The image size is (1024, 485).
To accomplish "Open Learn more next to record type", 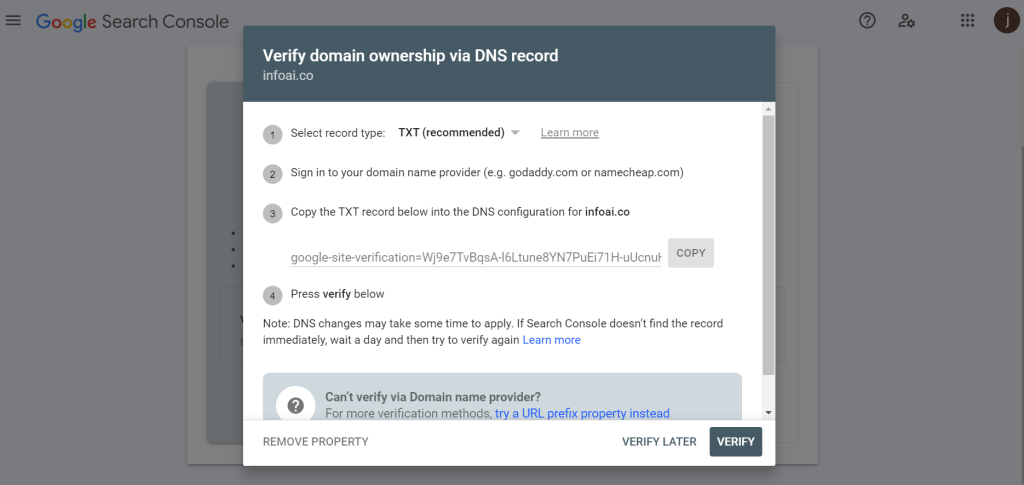I will (x=569, y=133).
